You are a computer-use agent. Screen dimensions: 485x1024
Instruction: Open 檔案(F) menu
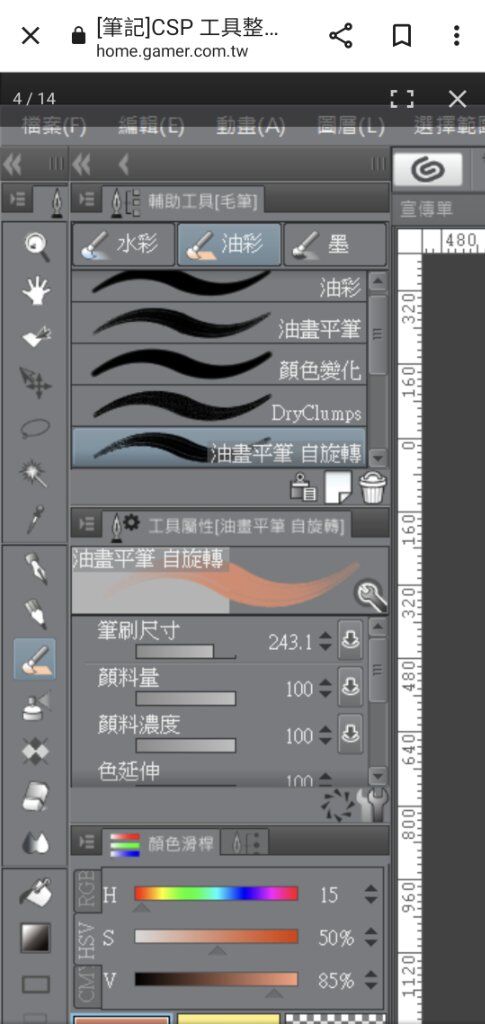point(54,125)
